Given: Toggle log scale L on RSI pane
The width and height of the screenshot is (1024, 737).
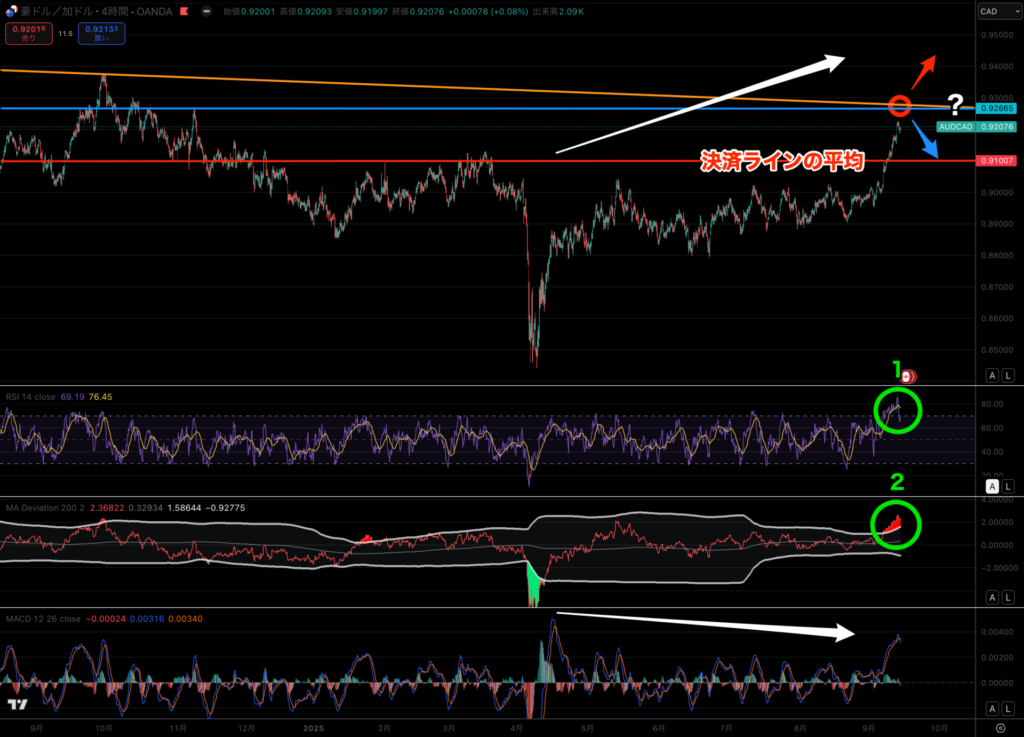Looking at the screenshot, I should click(1008, 486).
